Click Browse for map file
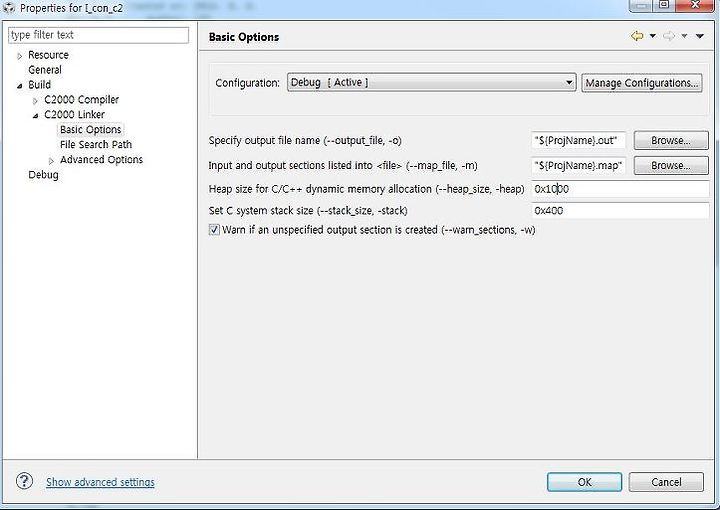The height and width of the screenshot is (510, 720). click(671, 165)
